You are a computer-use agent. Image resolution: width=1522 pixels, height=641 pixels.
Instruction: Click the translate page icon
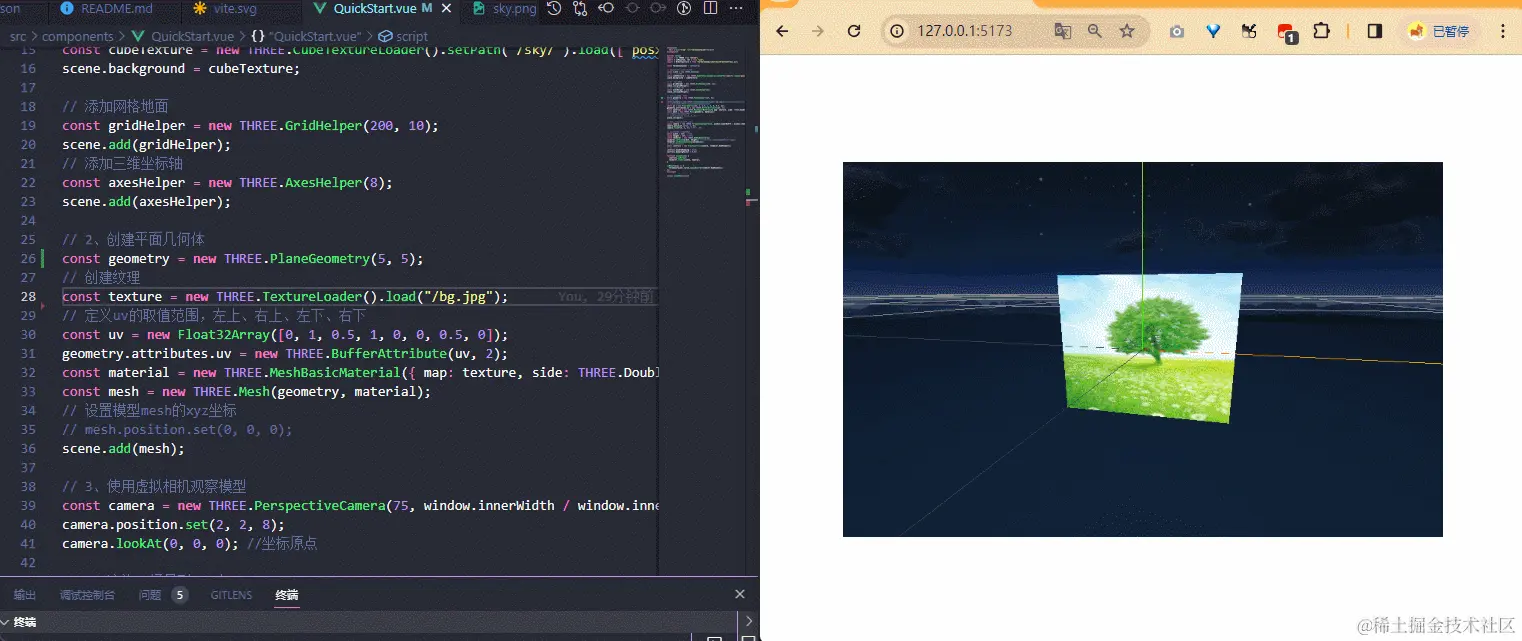pos(1062,31)
